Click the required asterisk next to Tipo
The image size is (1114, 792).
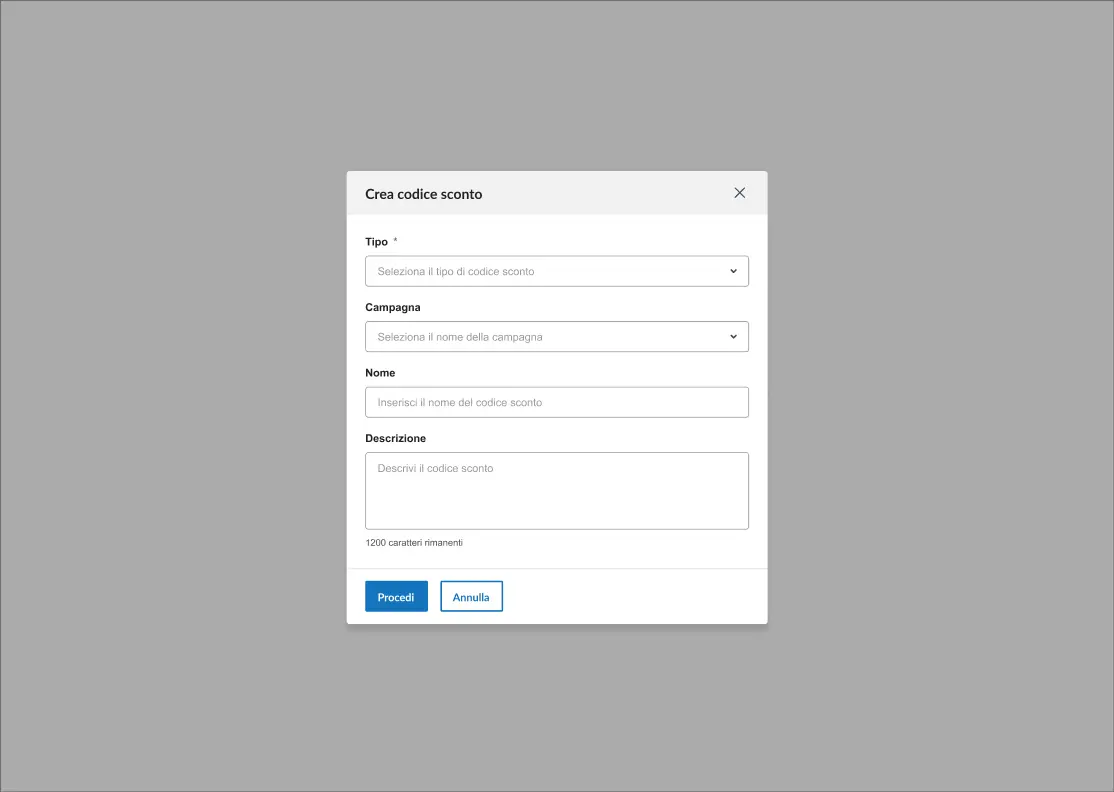395,241
